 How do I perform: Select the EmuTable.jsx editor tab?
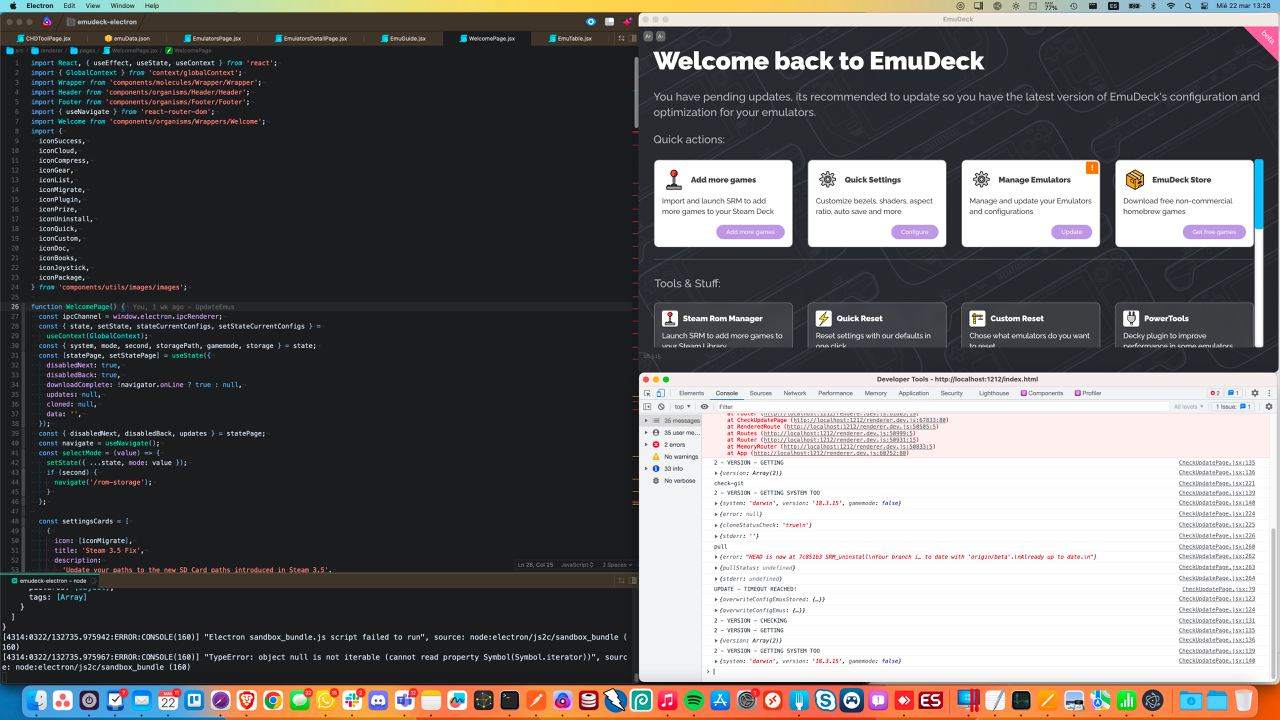coord(574,38)
